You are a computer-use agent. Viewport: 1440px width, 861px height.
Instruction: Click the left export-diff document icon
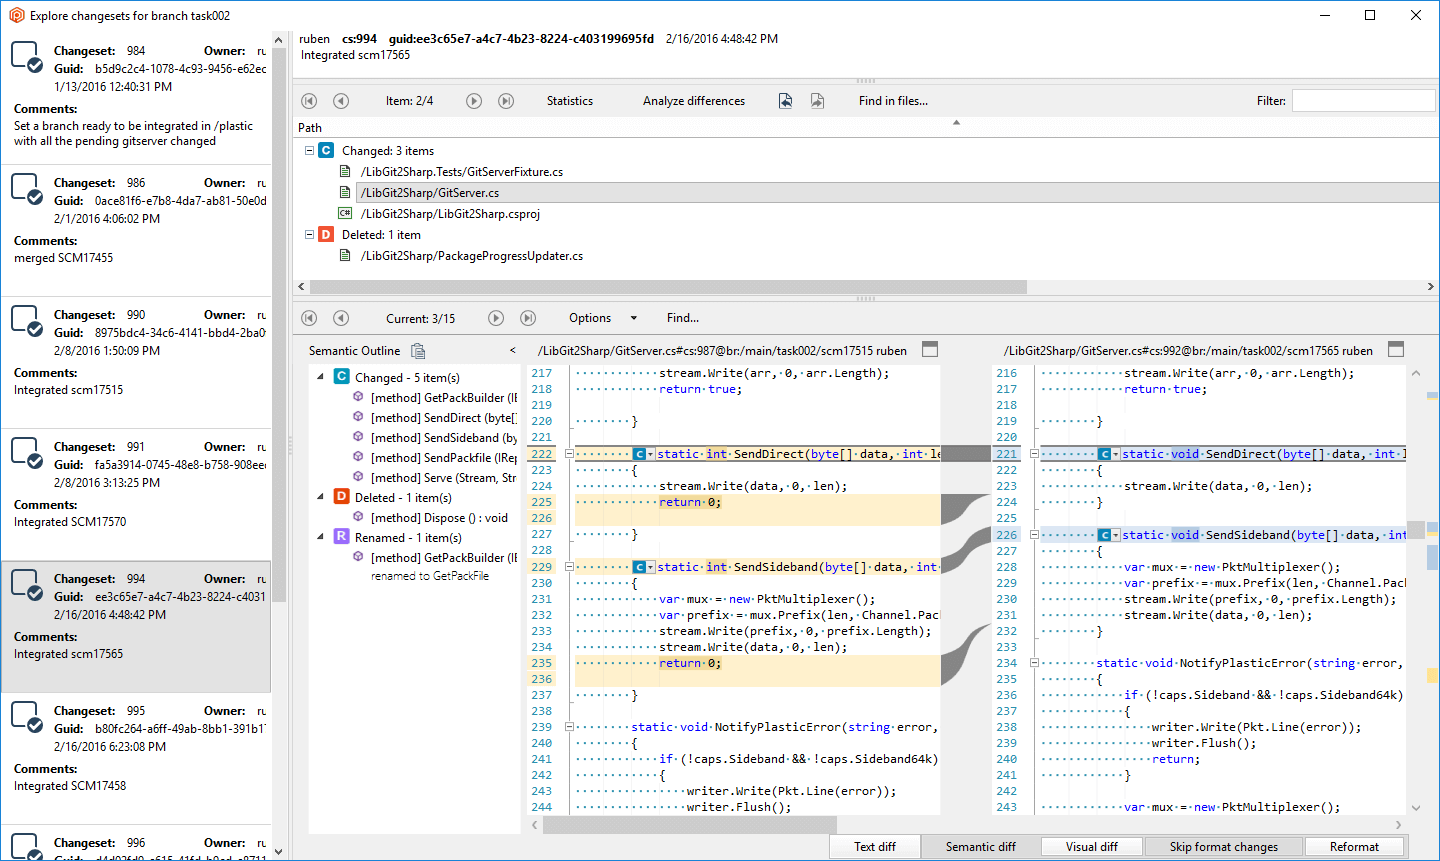(x=785, y=100)
